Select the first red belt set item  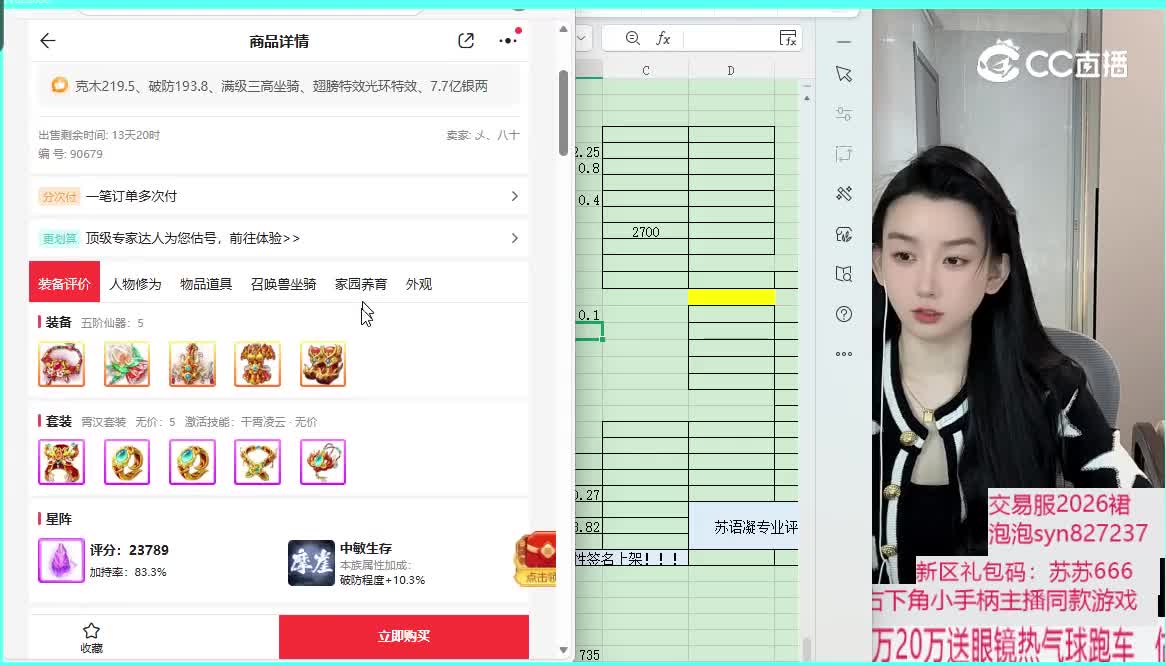[x=62, y=462]
